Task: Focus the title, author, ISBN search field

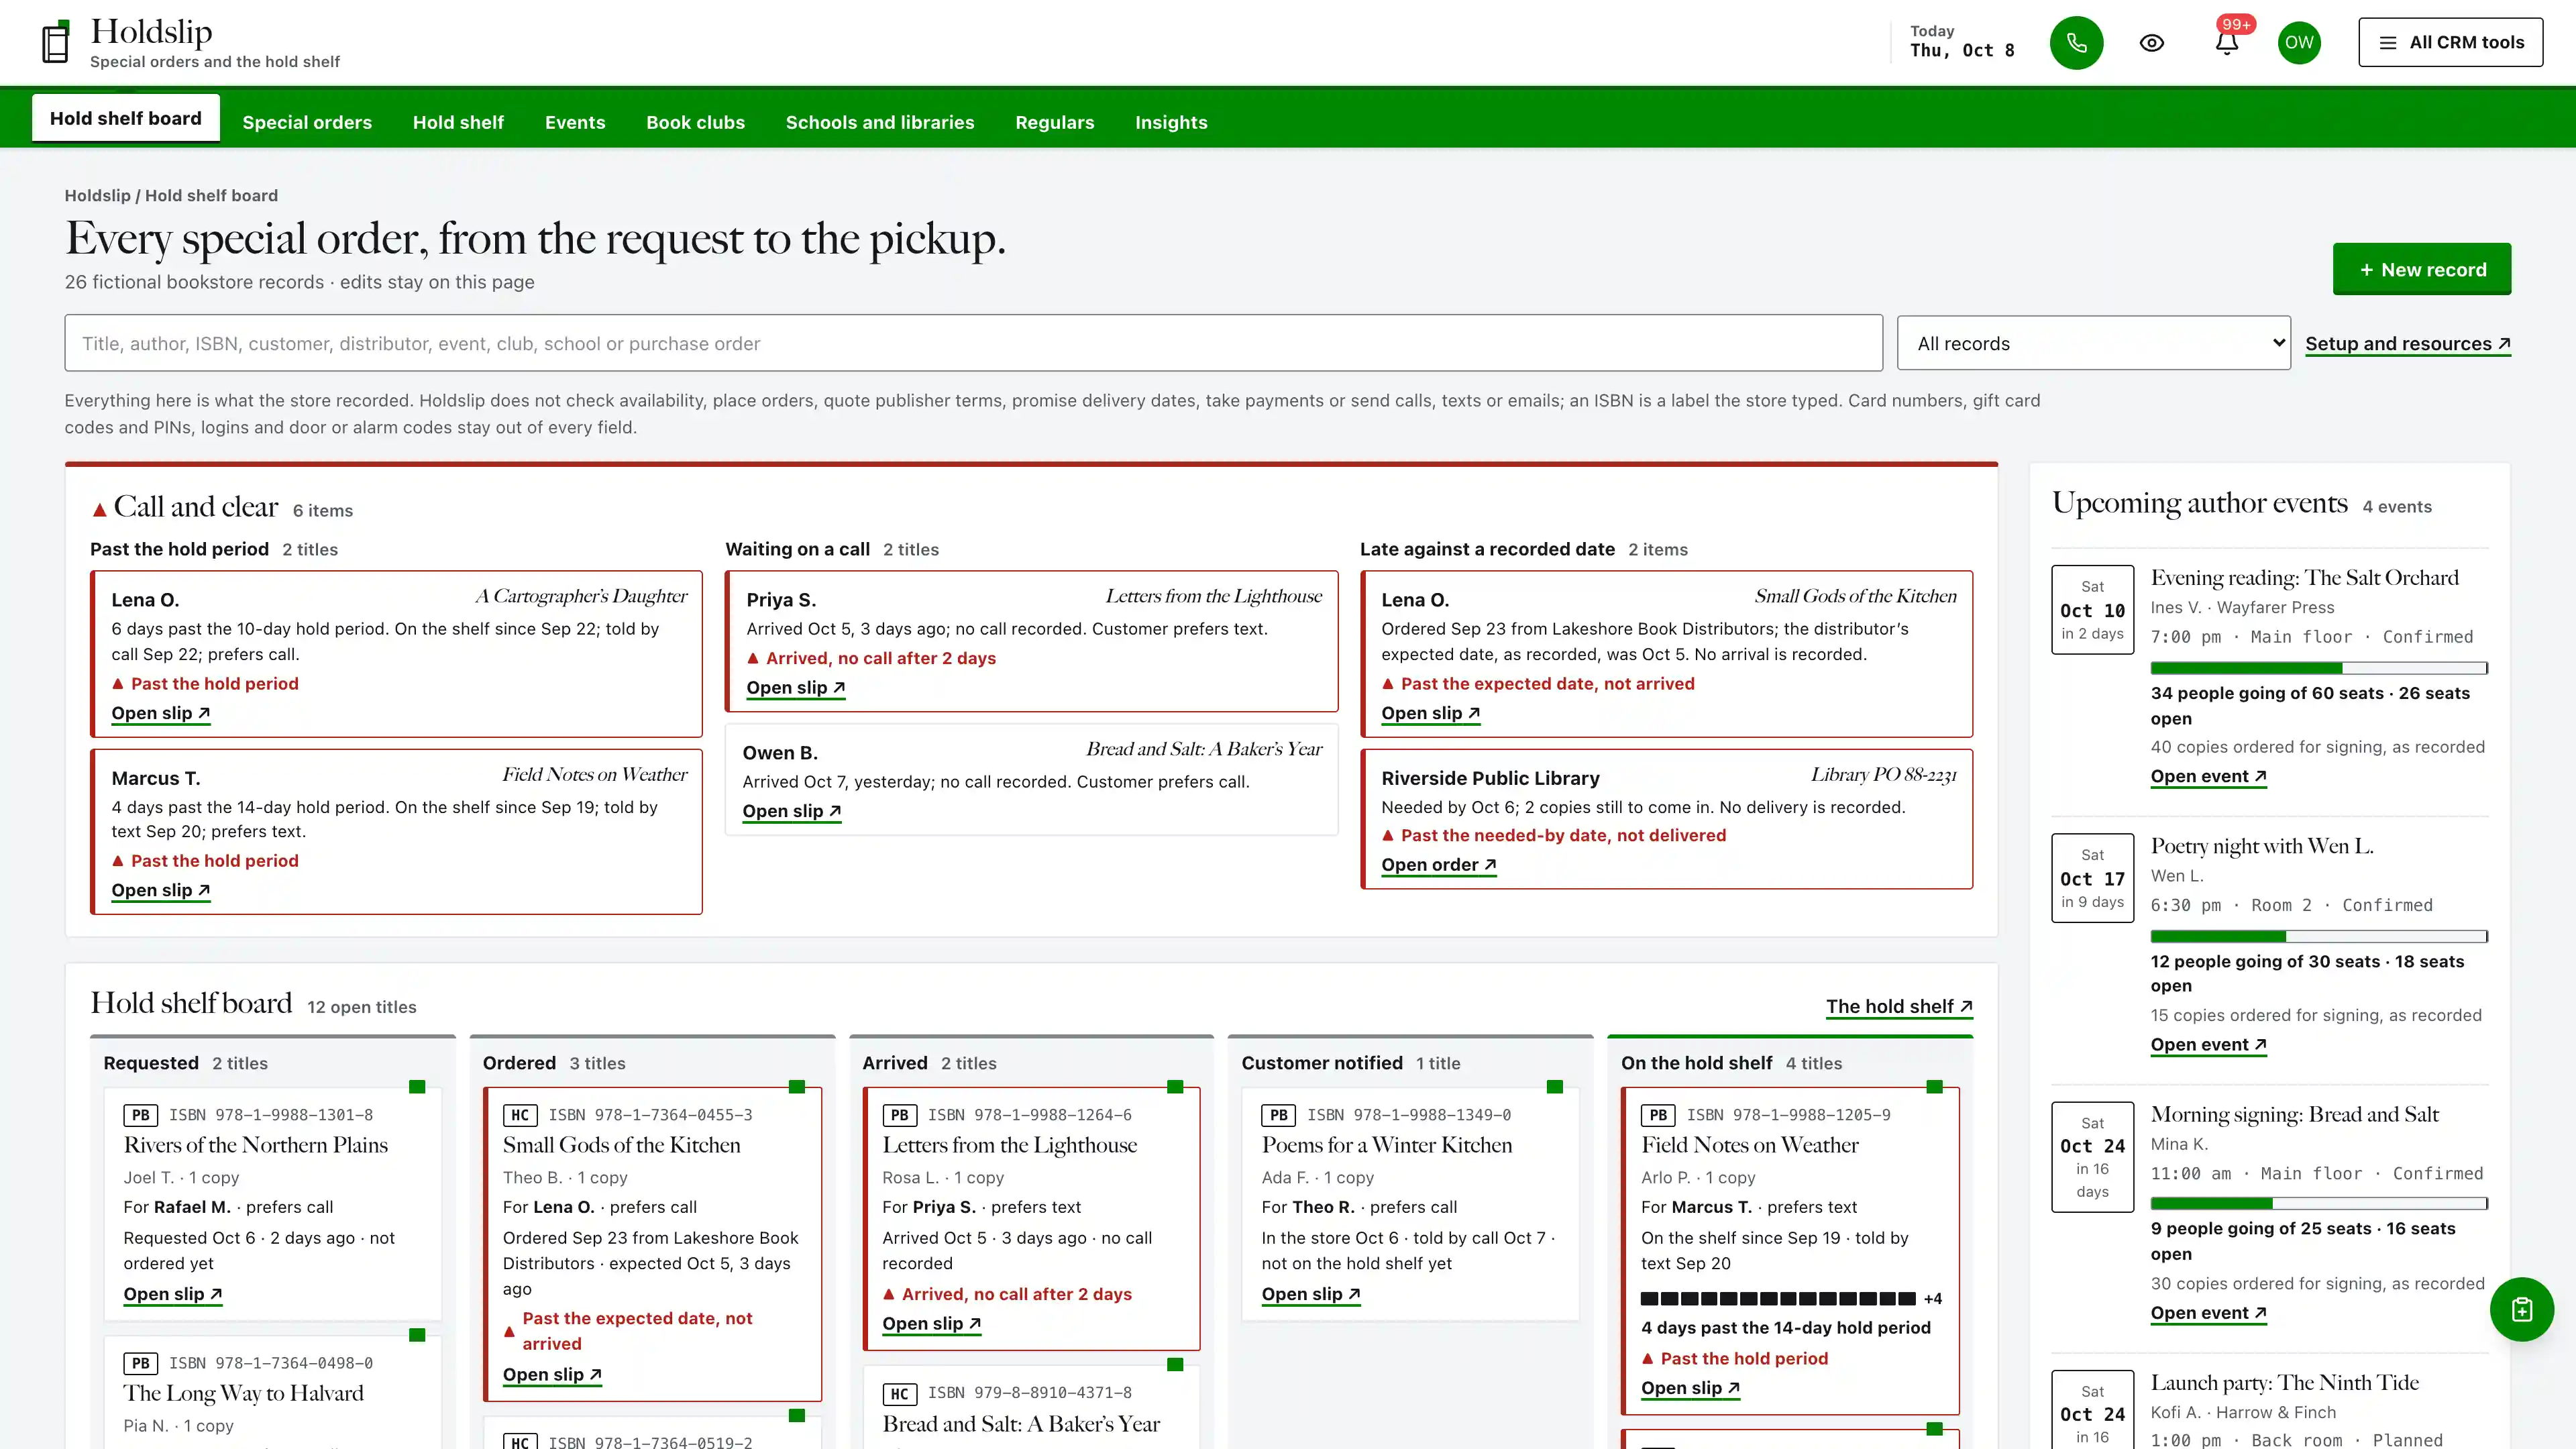Action: 973,343
